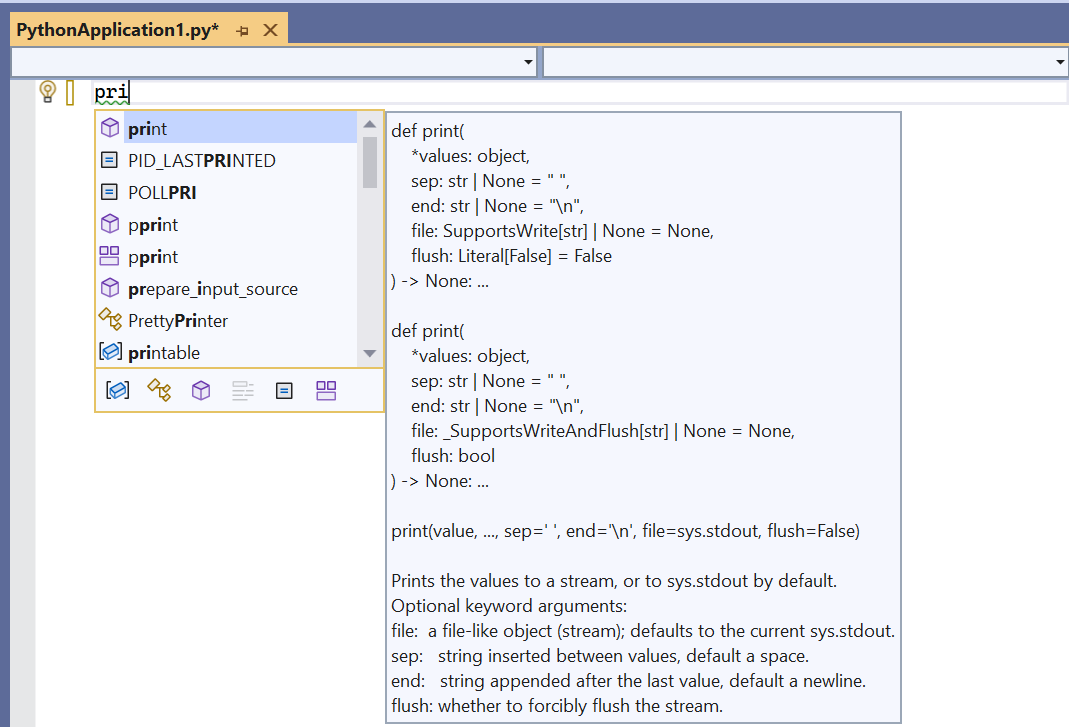Toggle the module filter icon
The image size is (1069, 727).
326,390
